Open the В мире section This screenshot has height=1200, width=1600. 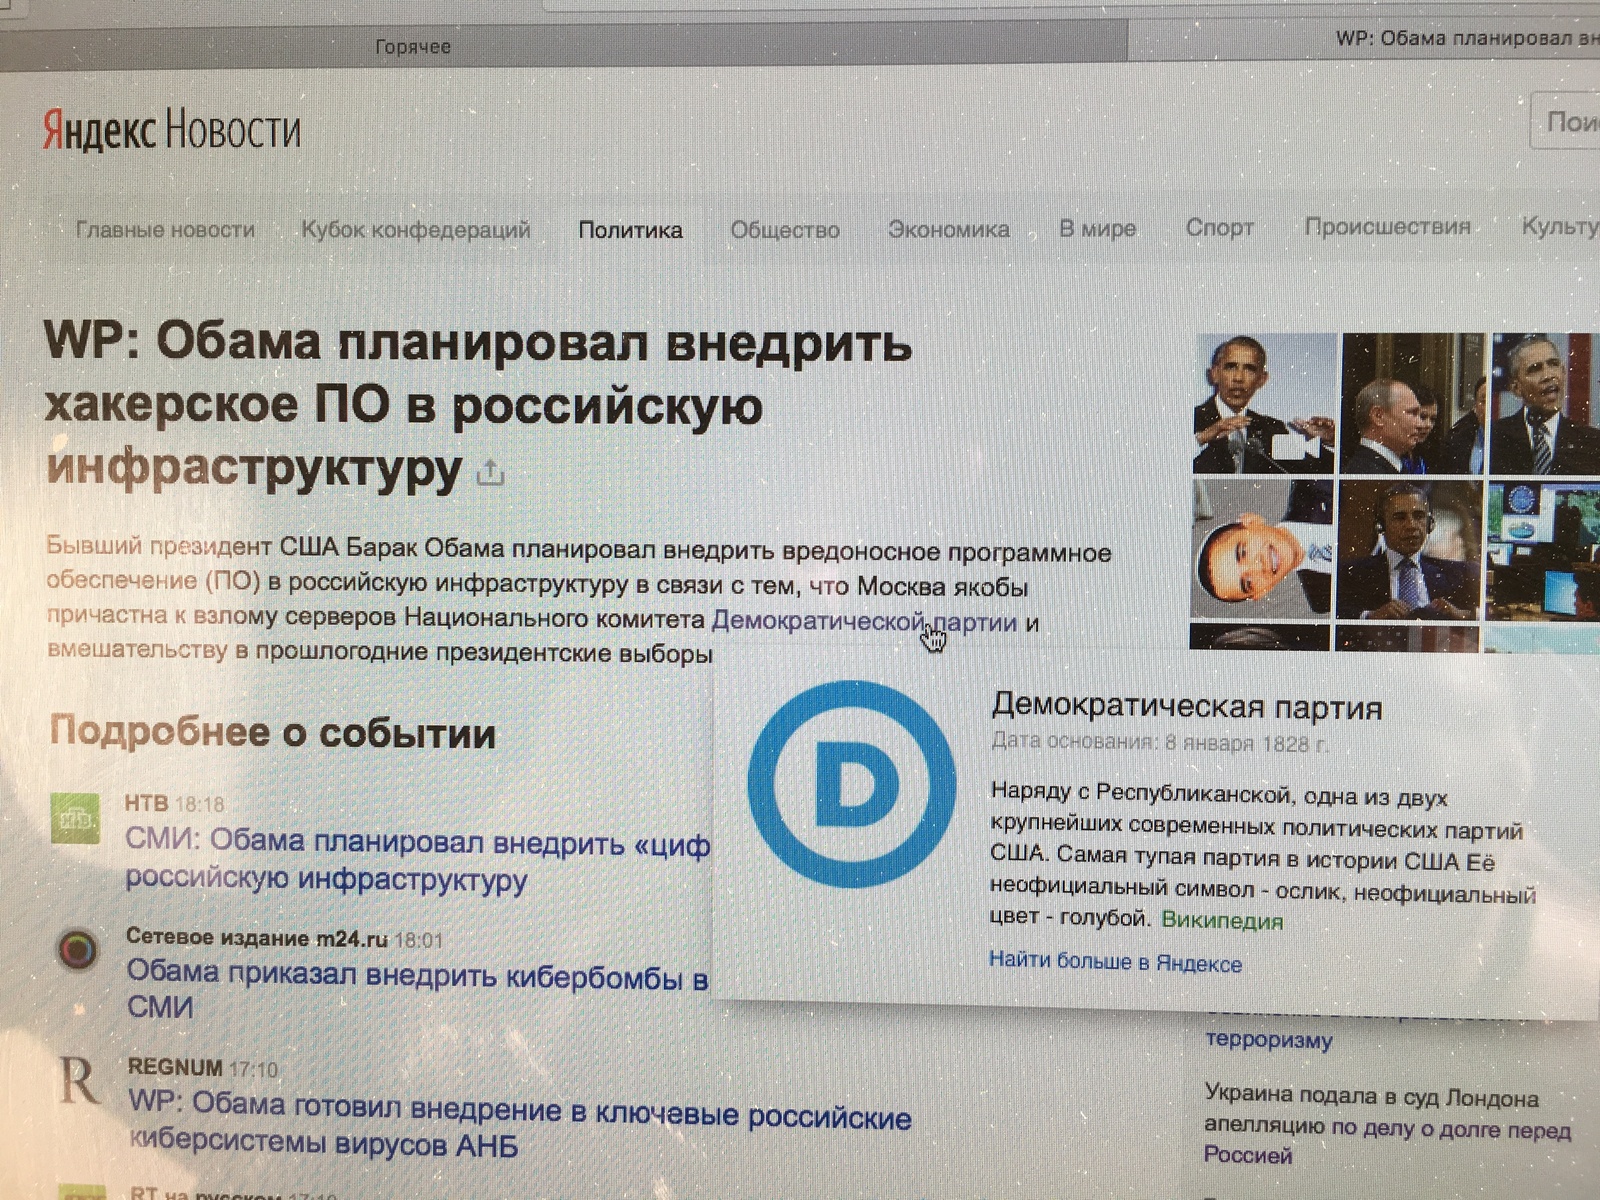[1097, 228]
